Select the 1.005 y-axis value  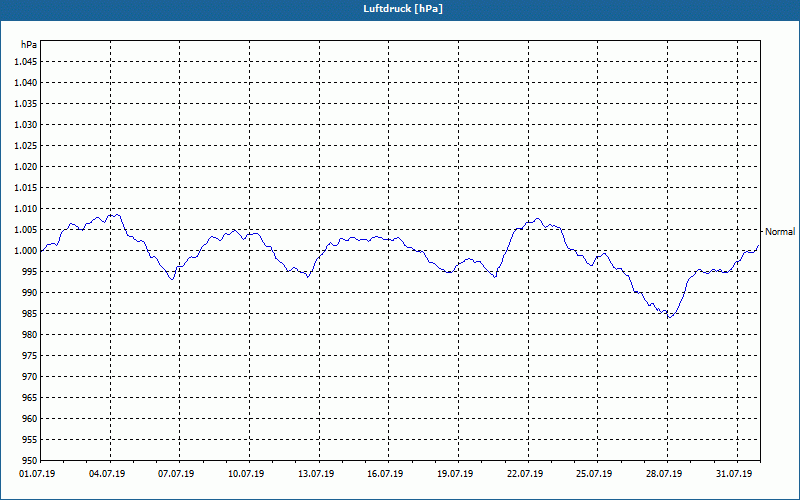[x=27, y=230]
